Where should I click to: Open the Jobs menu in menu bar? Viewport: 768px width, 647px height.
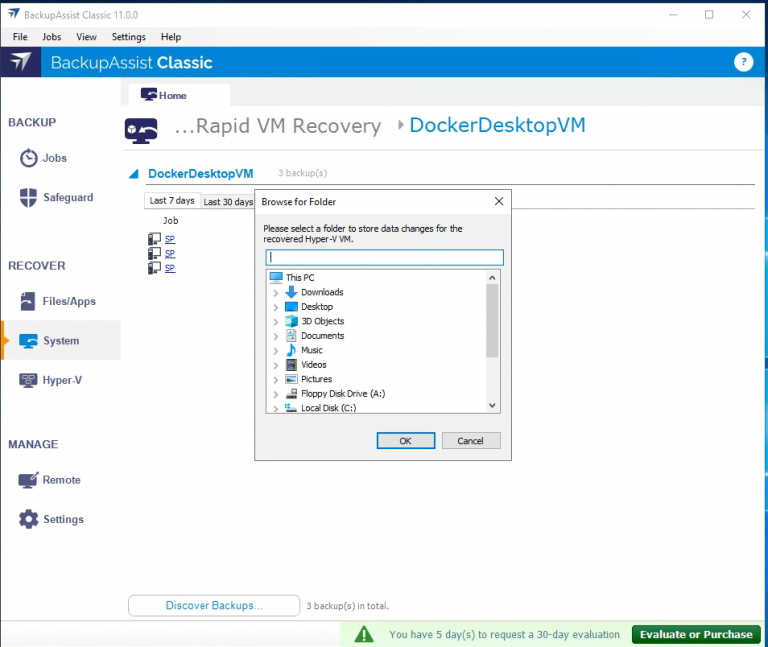(x=51, y=37)
